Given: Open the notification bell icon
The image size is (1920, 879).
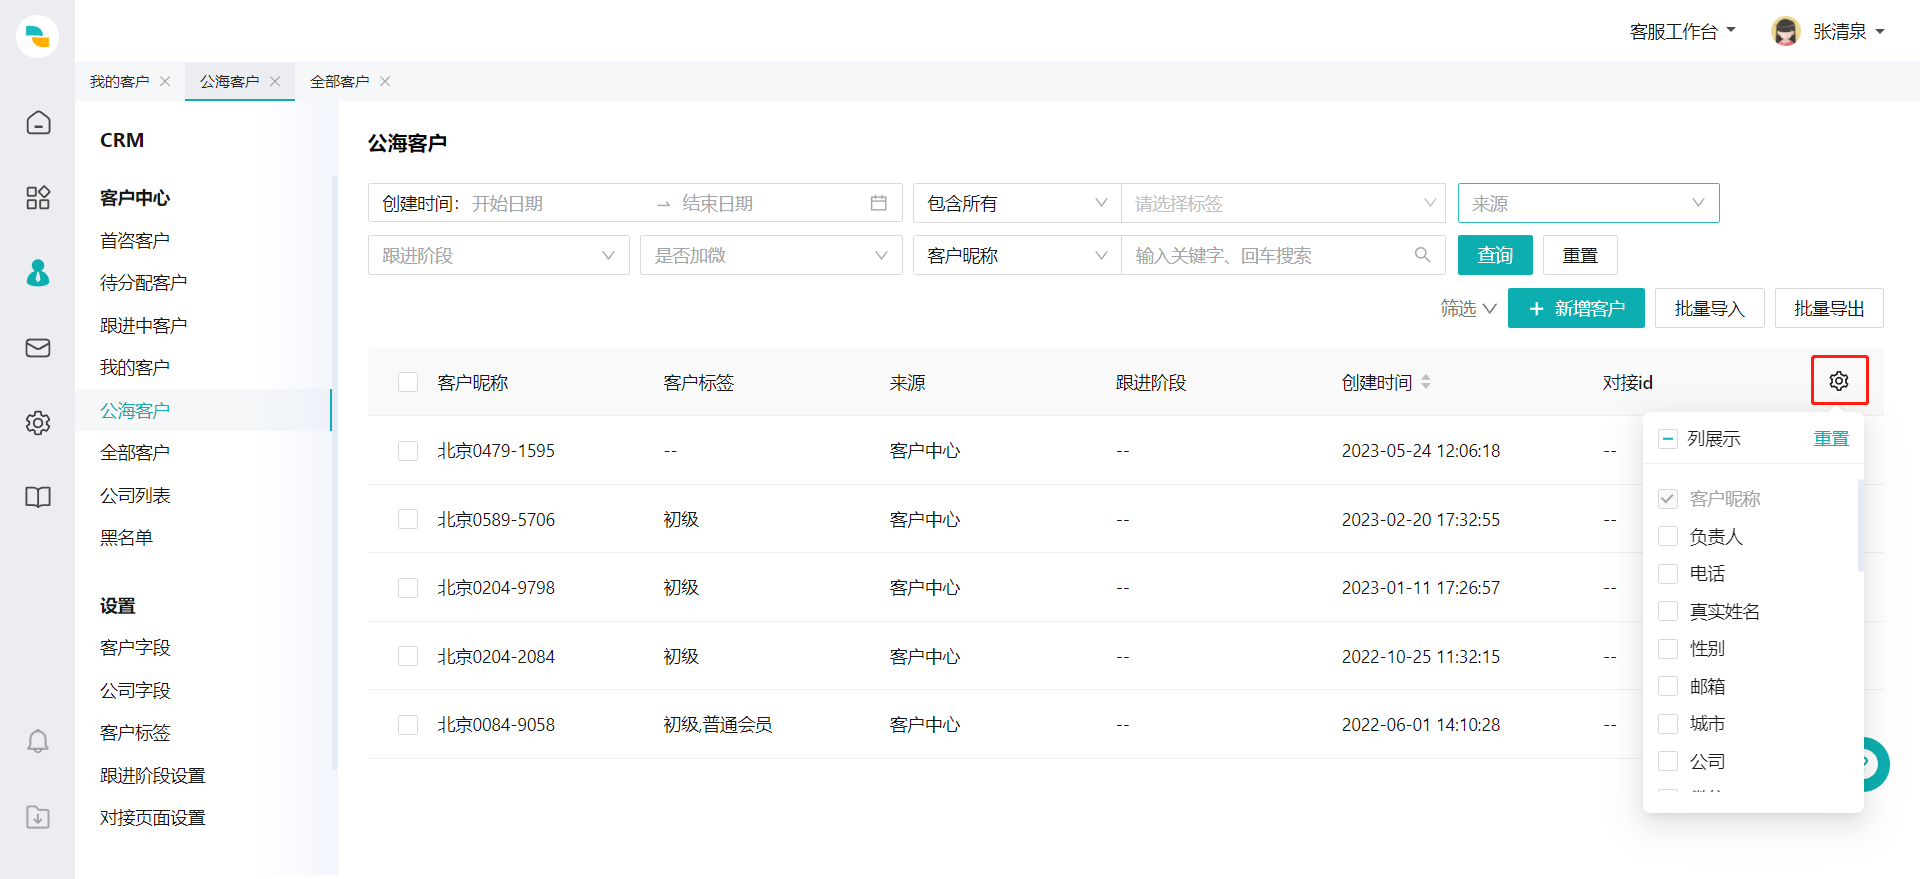Looking at the screenshot, I should [38, 741].
